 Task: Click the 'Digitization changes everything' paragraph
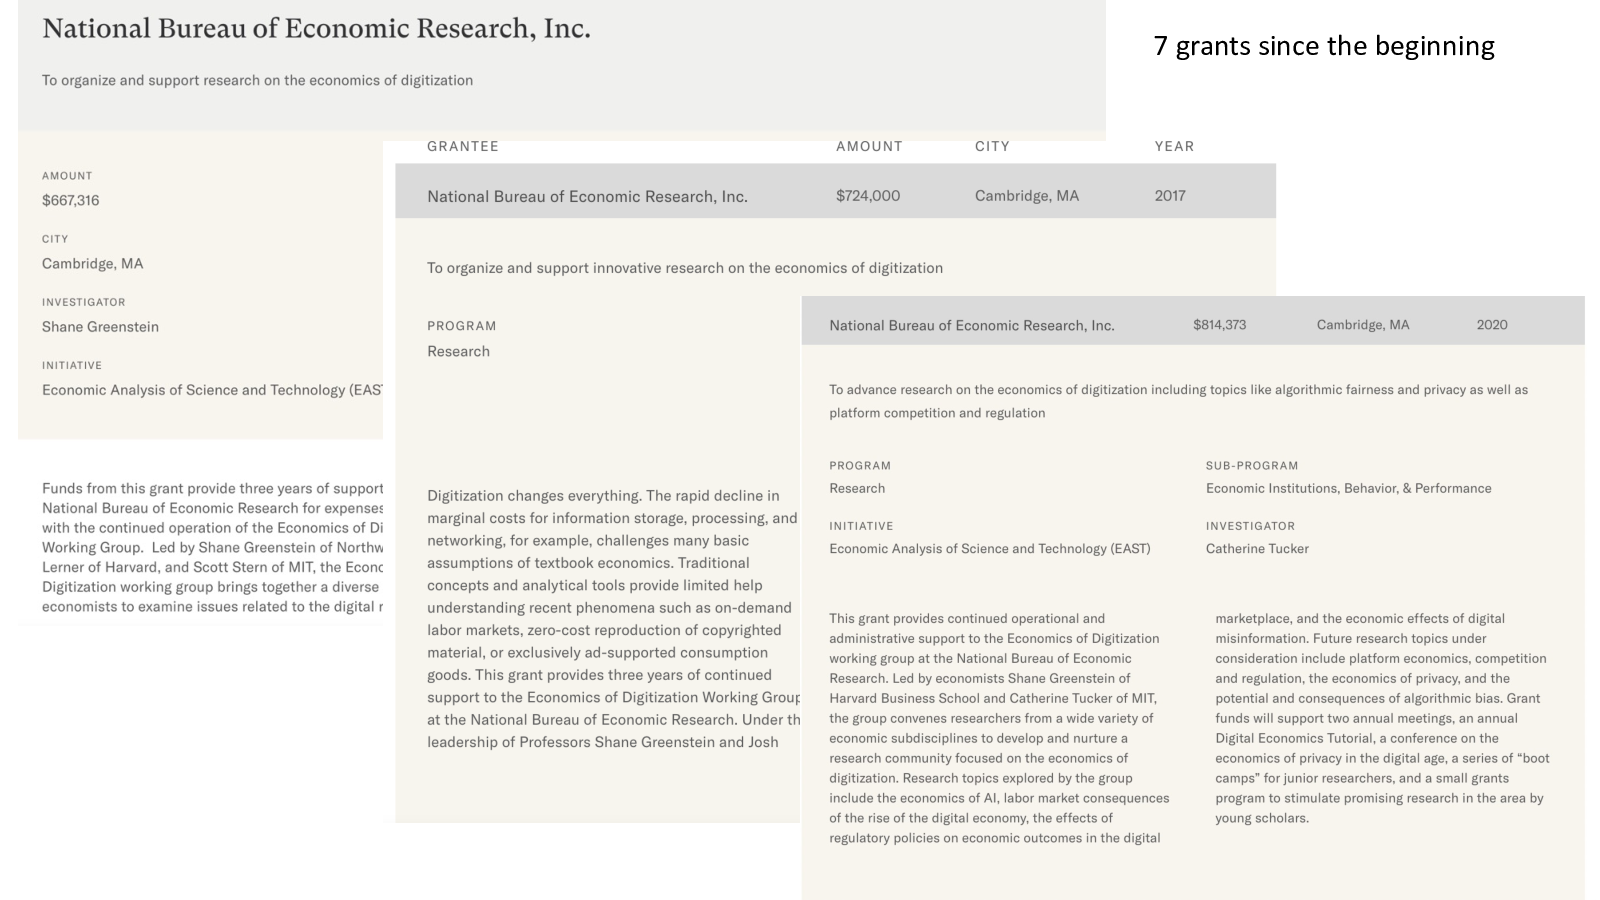pos(614,619)
